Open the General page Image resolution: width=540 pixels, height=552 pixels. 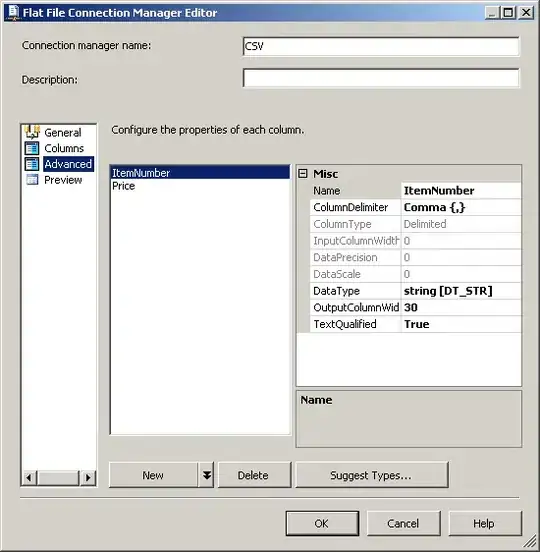(63, 133)
